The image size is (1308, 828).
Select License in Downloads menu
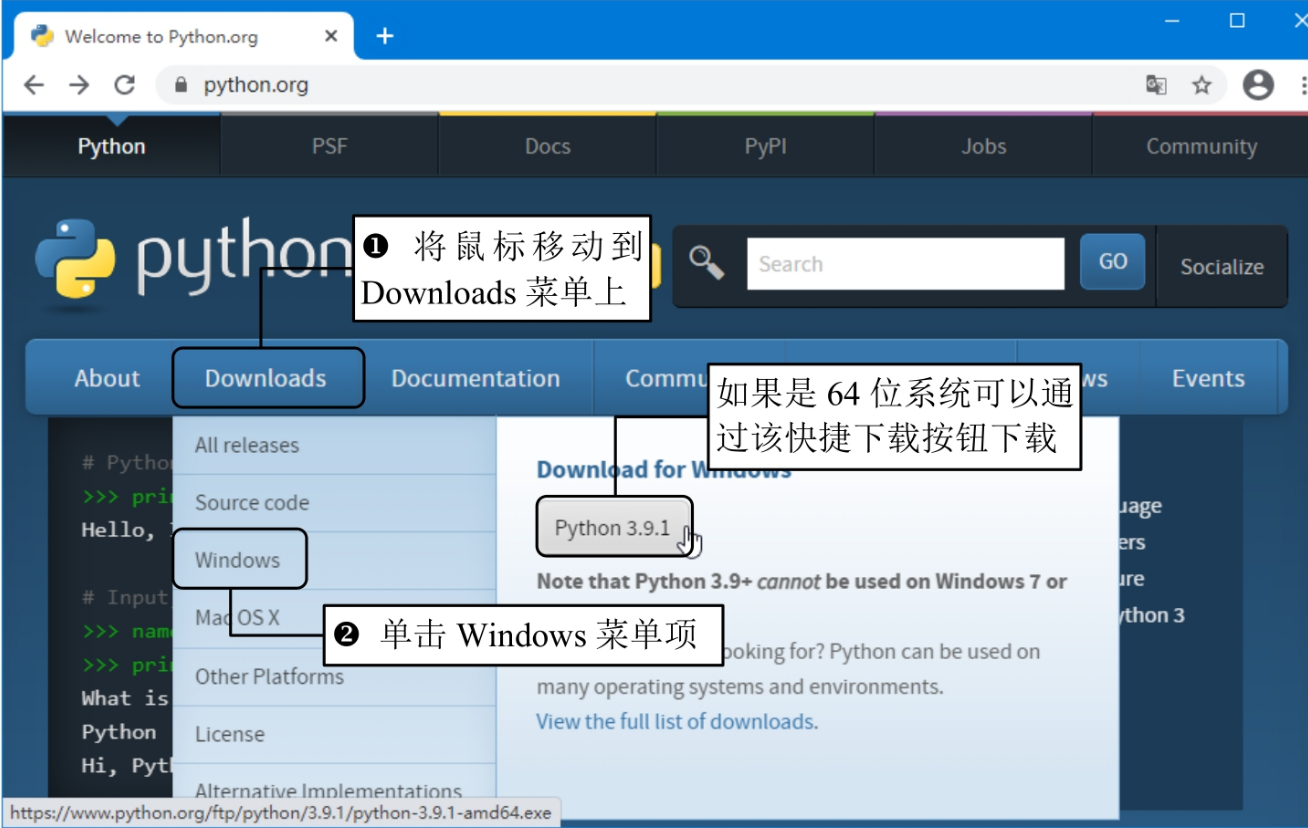click(334, 733)
